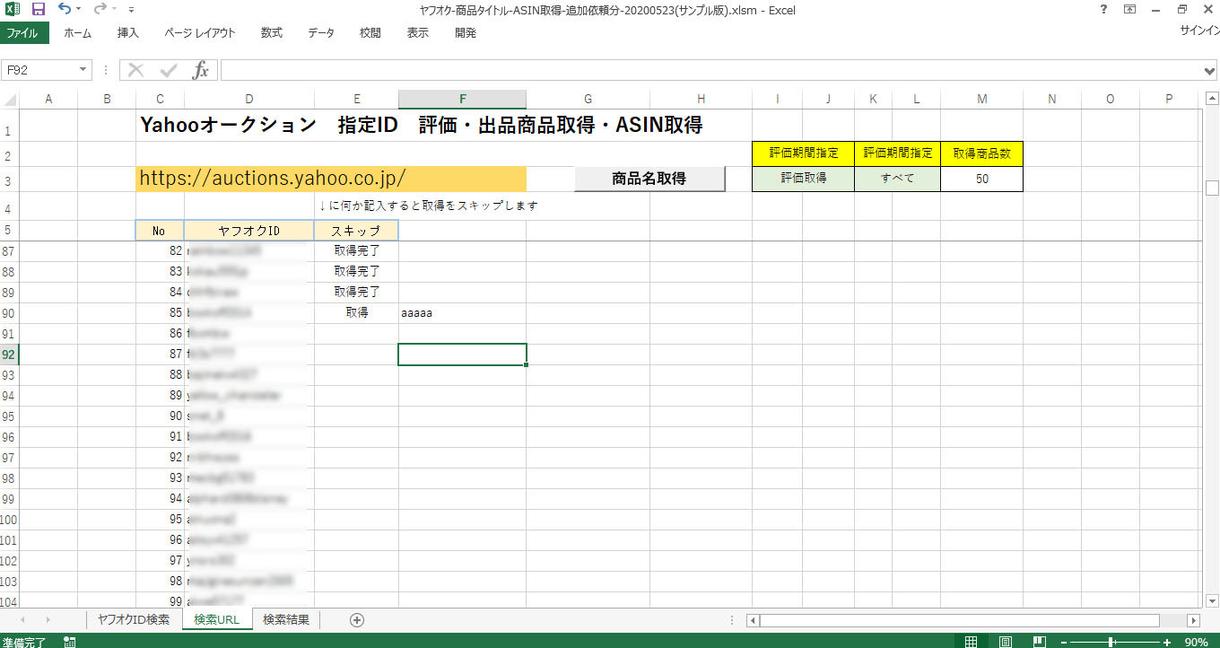Expand the Name Box dropdown arrow
The width and height of the screenshot is (1220, 648).
83,70
